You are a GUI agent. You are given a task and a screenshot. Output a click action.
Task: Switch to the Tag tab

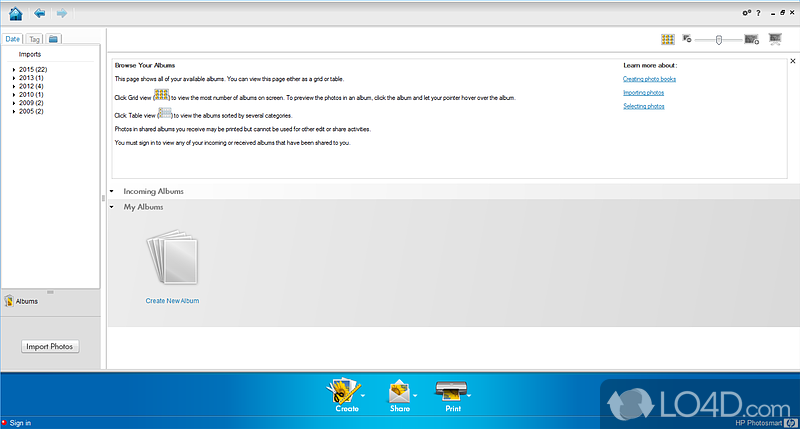tap(34, 39)
